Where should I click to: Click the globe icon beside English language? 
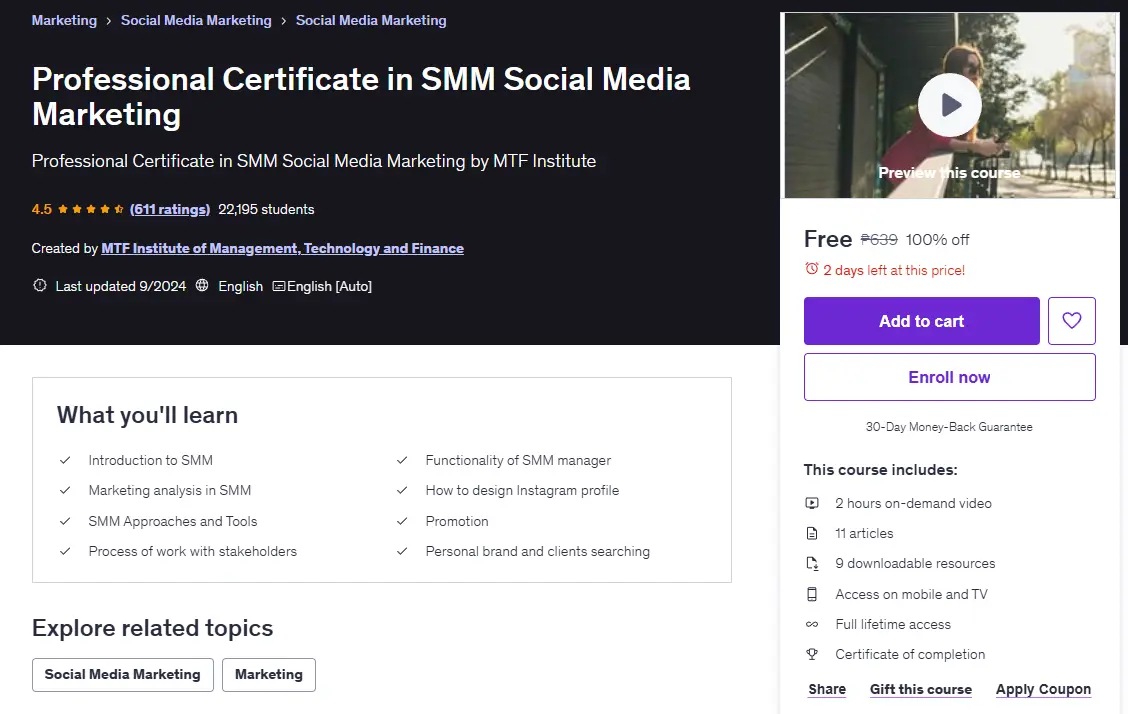pyautogui.click(x=202, y=285)
